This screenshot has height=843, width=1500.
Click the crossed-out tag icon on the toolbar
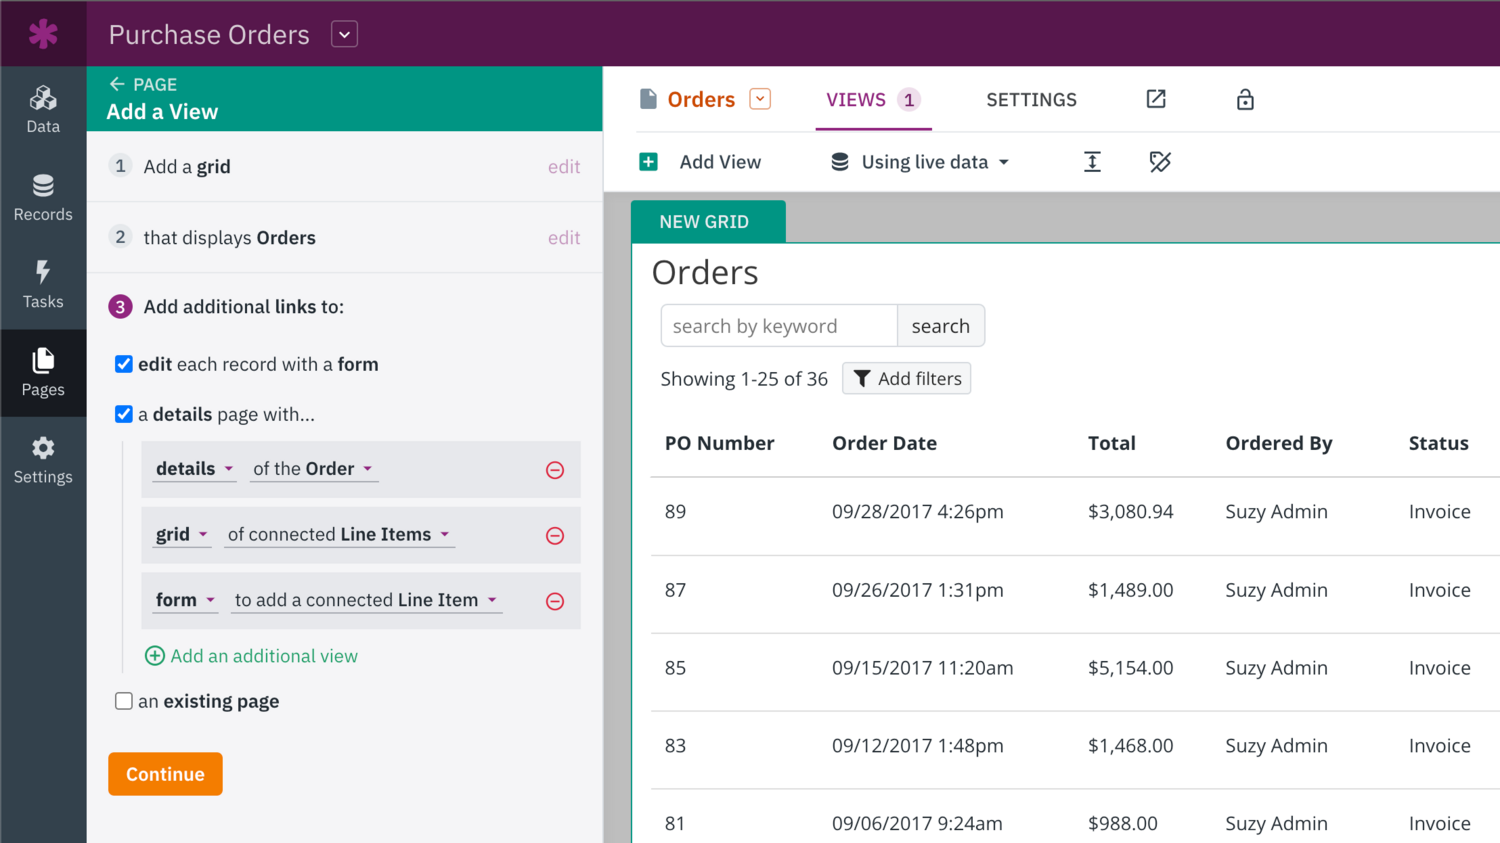pyautogui.click(x=1160, y=161)
